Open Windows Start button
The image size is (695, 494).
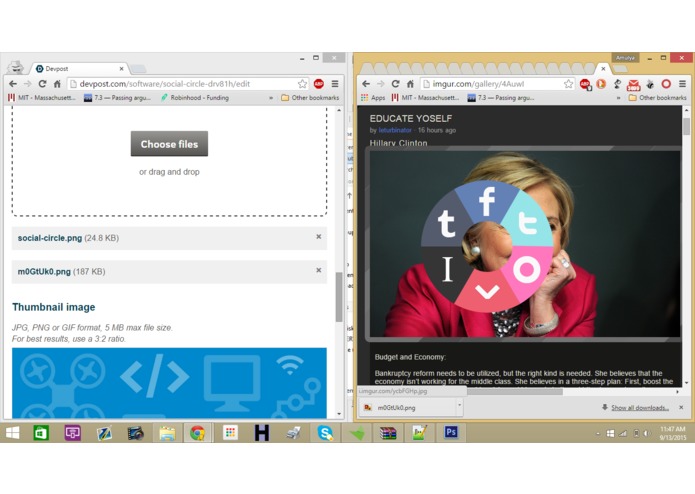pyautogui.click(x=12, y=433)
